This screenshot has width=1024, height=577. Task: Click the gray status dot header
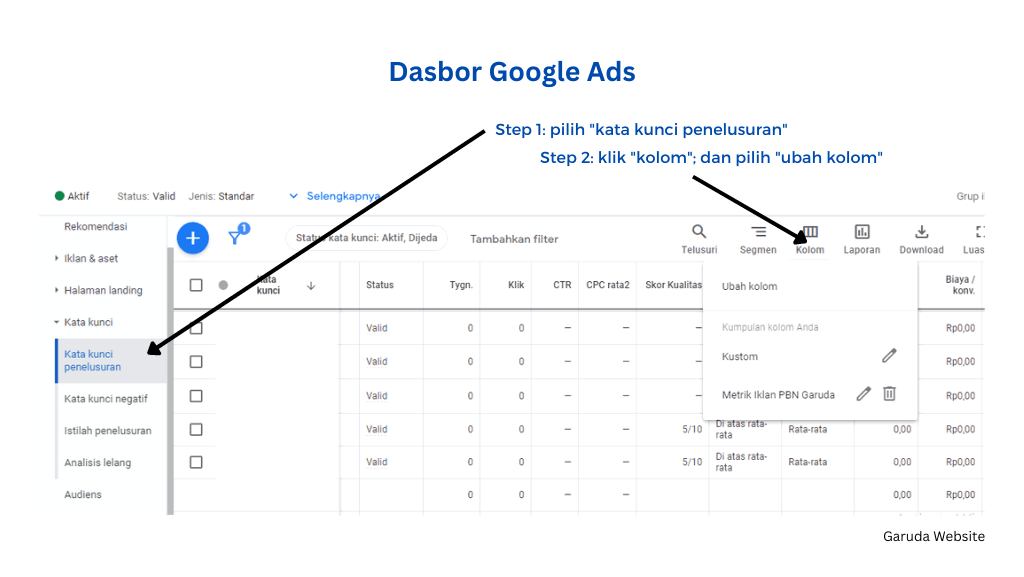click(223, 285)
